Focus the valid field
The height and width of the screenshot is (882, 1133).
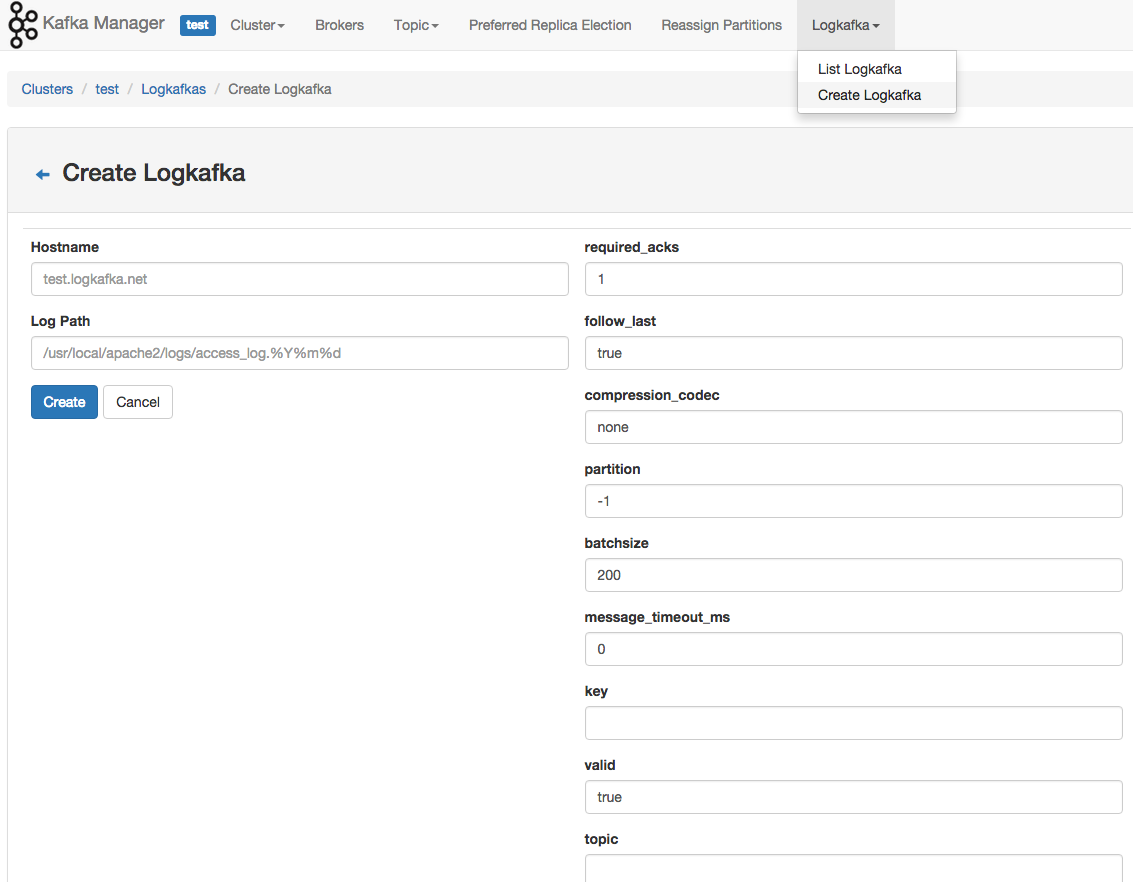click(853, 797)
